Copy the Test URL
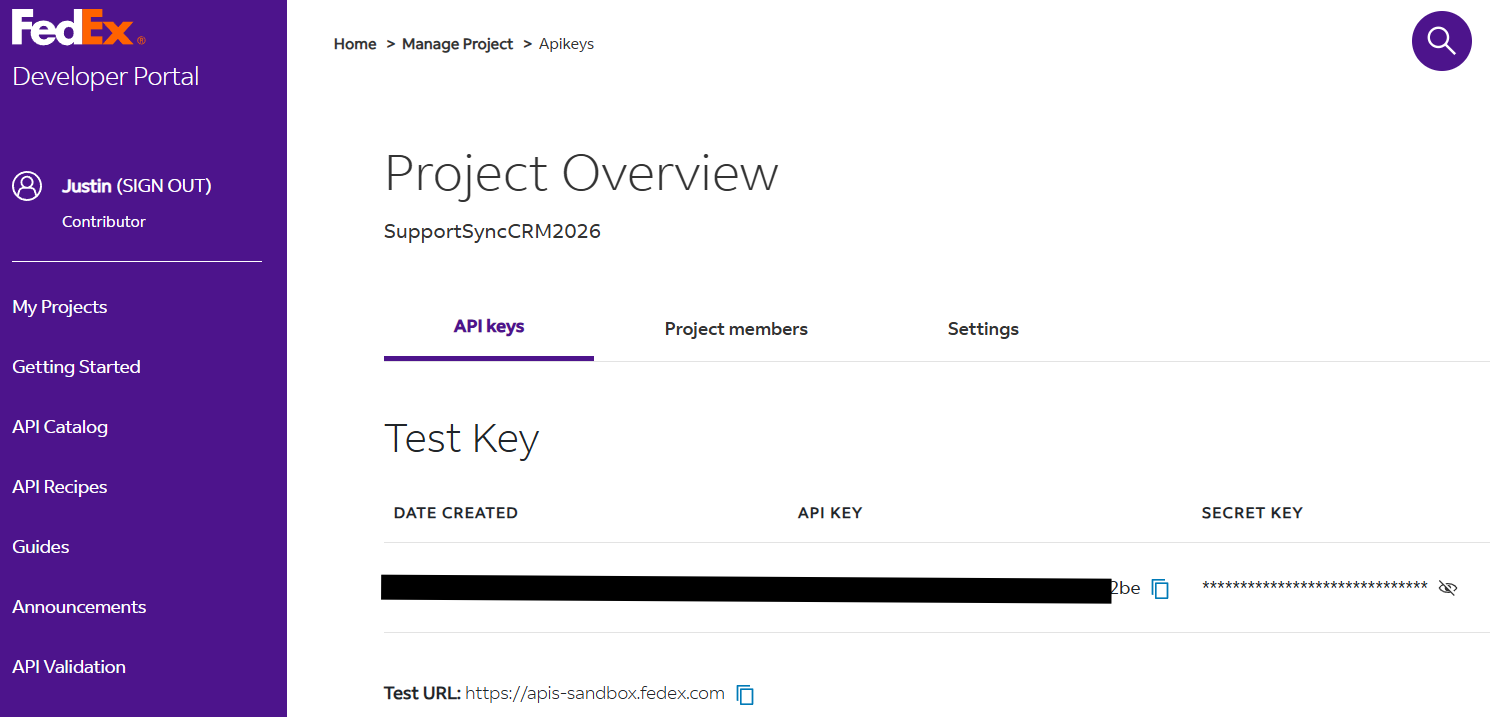Image resolution: width=1490 pixels, height=717 pixels. tap(745, 694)
